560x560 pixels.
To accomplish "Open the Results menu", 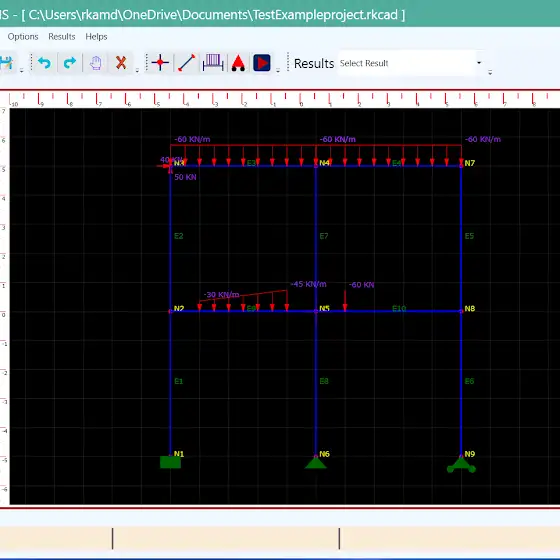I will point(62,36).
